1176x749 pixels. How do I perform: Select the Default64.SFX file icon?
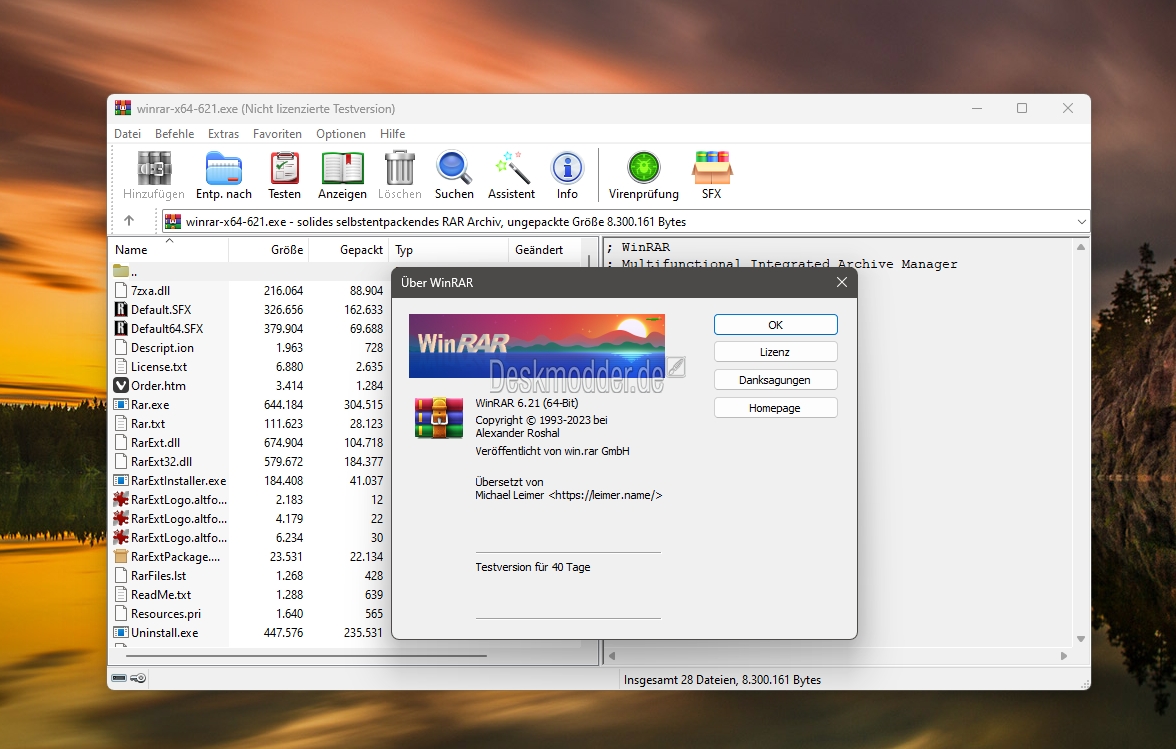(121, 328)
